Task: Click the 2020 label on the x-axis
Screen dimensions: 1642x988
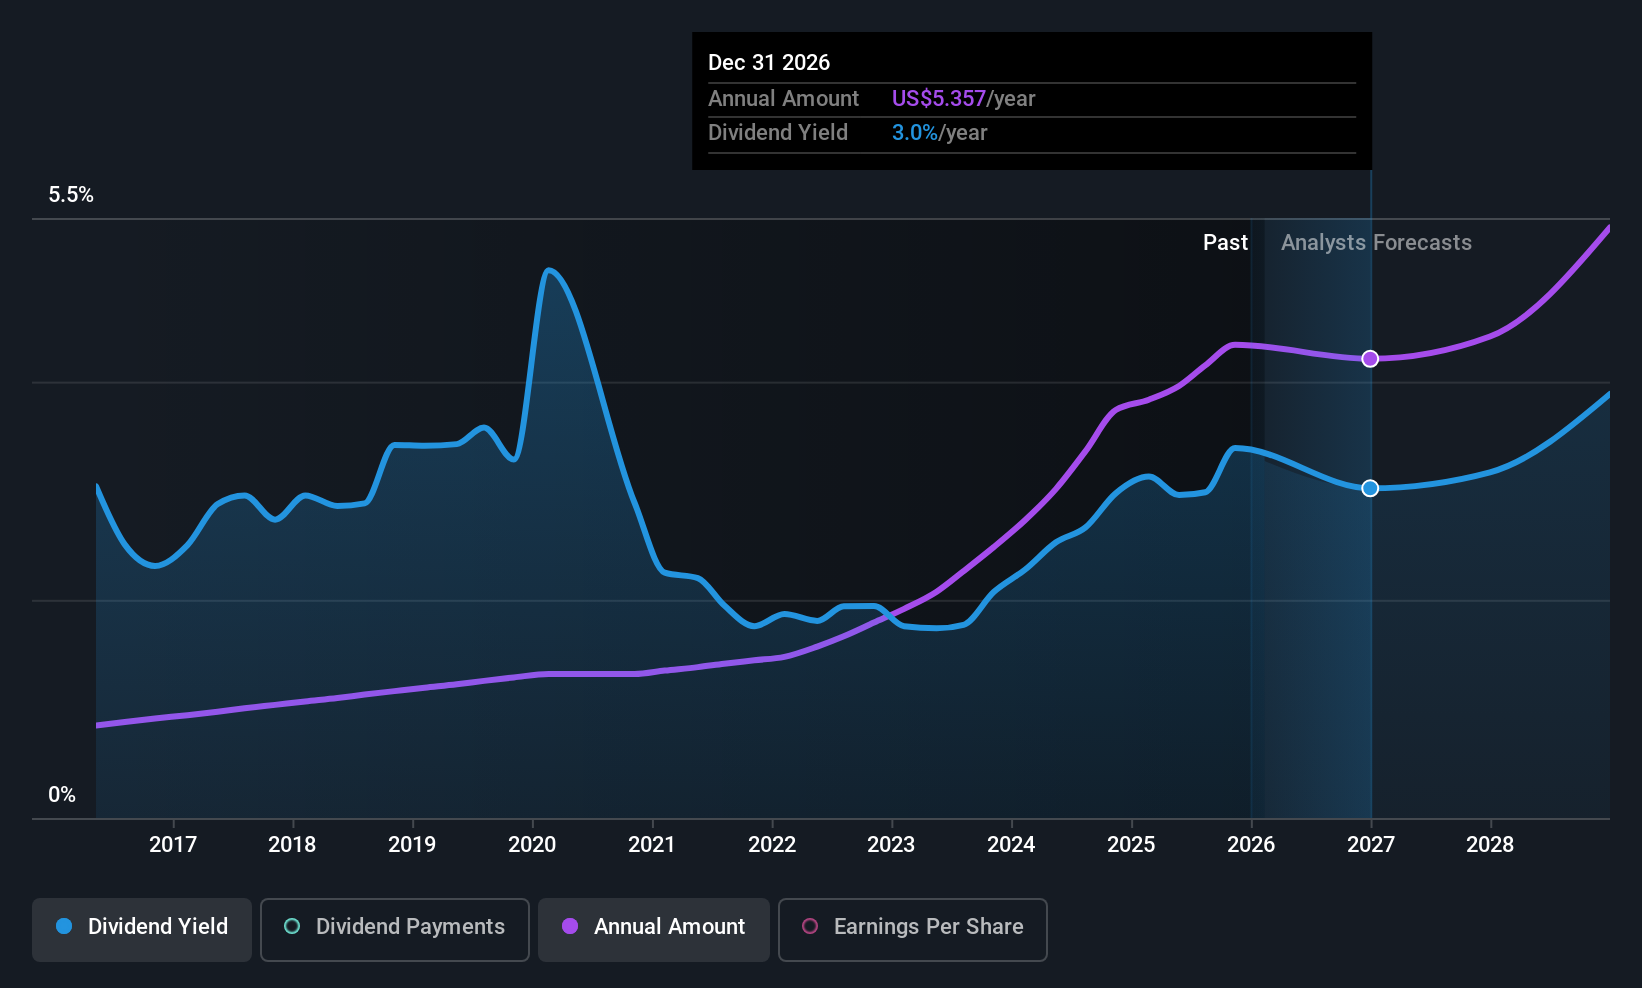Action: 532,845
